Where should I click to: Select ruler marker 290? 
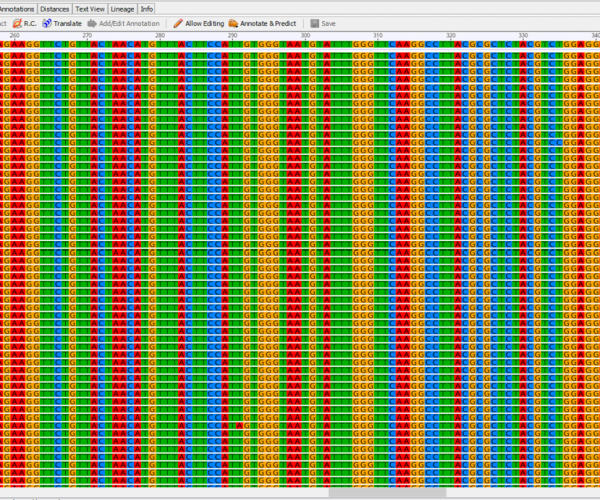pyautogui.click(x=232, y=36)
